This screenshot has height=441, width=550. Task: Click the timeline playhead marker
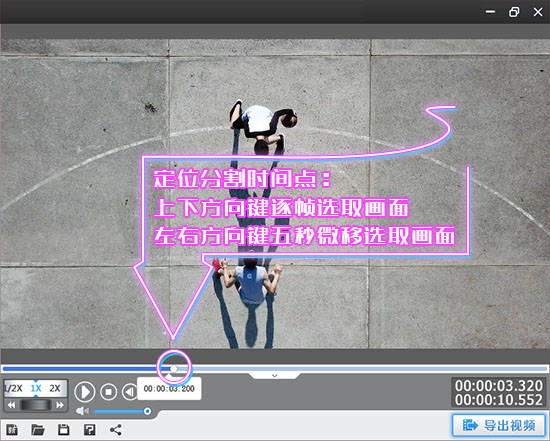(174, 368)
